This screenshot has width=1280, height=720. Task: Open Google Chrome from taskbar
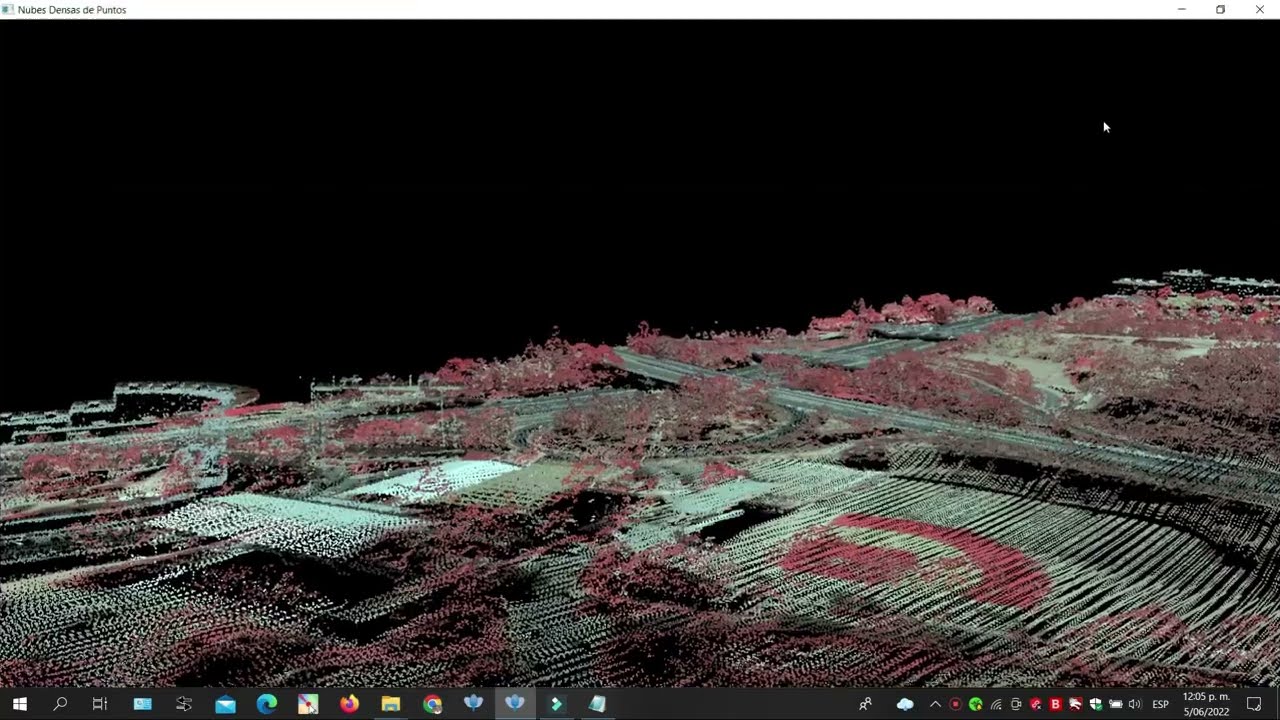point(432,704)
